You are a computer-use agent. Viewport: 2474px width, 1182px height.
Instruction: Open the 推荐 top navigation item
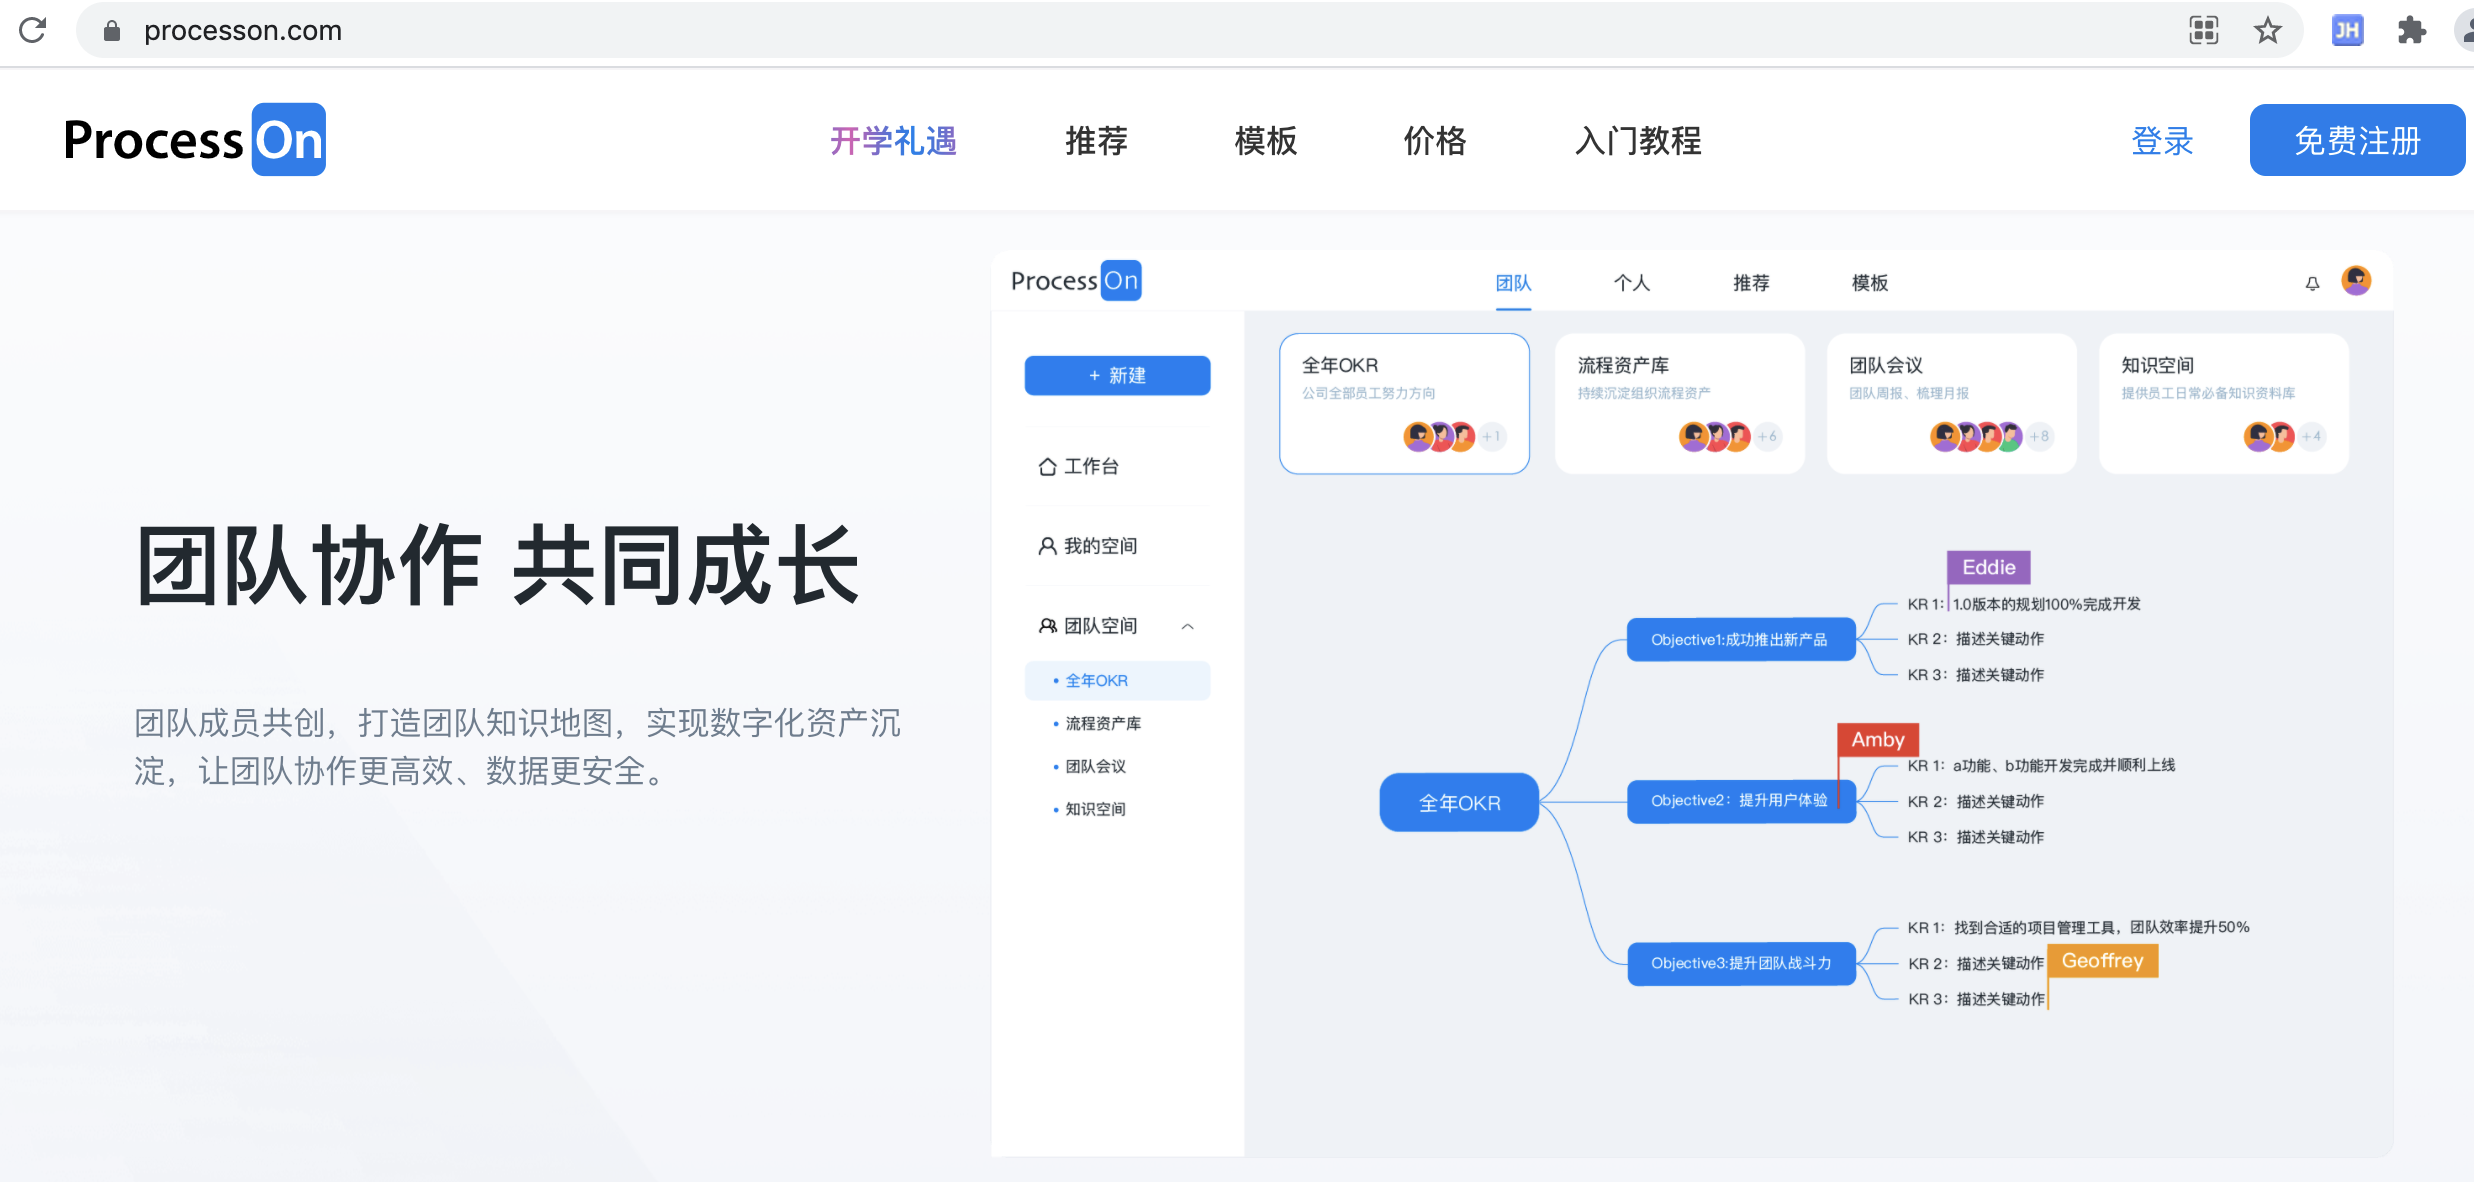tap(1096, 141)
